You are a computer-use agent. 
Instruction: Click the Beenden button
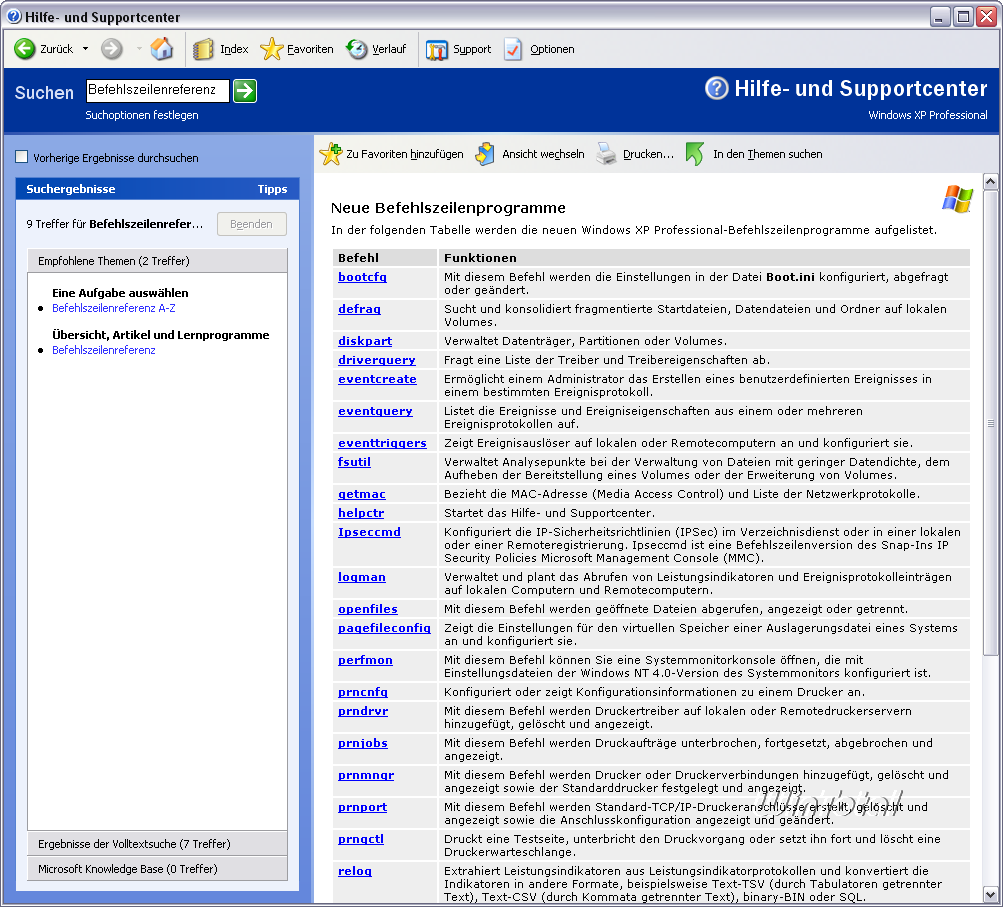(251, 224)
